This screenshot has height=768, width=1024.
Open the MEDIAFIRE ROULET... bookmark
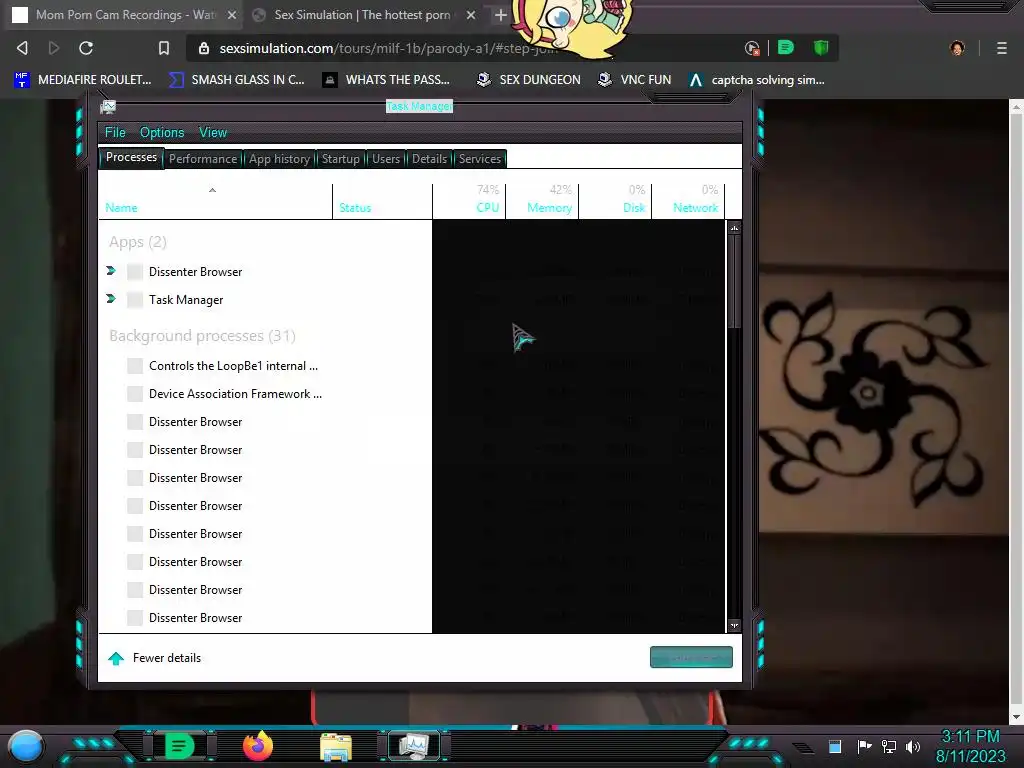[82, 80]
